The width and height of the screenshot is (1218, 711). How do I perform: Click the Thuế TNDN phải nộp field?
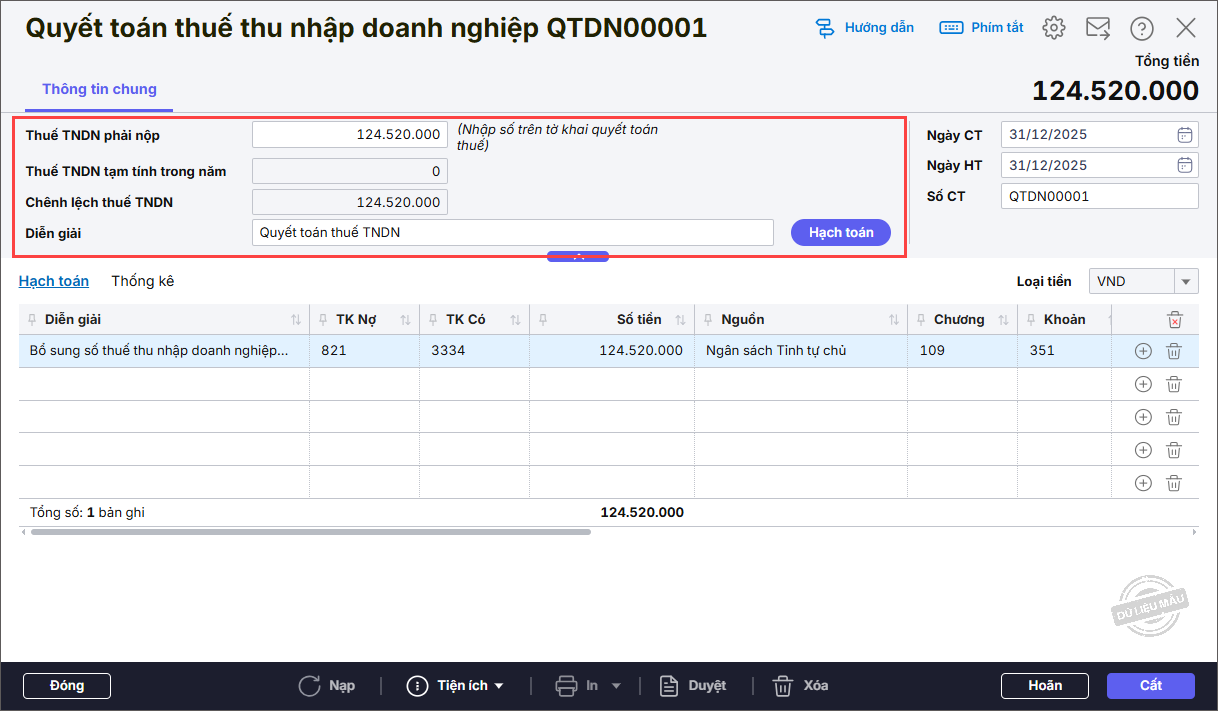[x=349, y=135]
